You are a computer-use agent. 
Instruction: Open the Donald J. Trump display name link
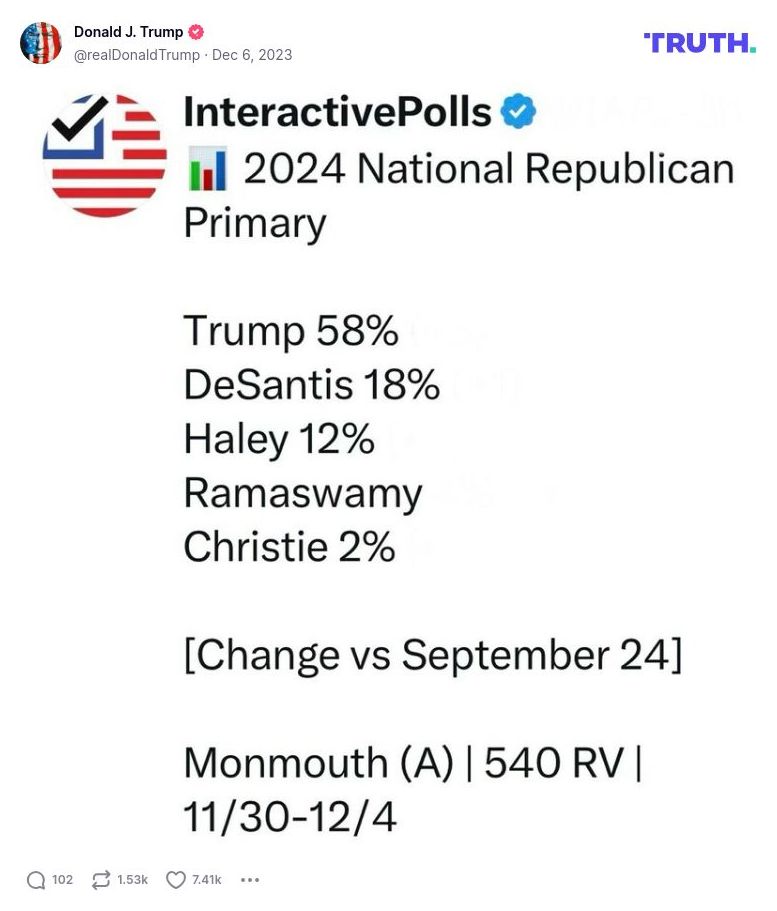tap(129, 32)
